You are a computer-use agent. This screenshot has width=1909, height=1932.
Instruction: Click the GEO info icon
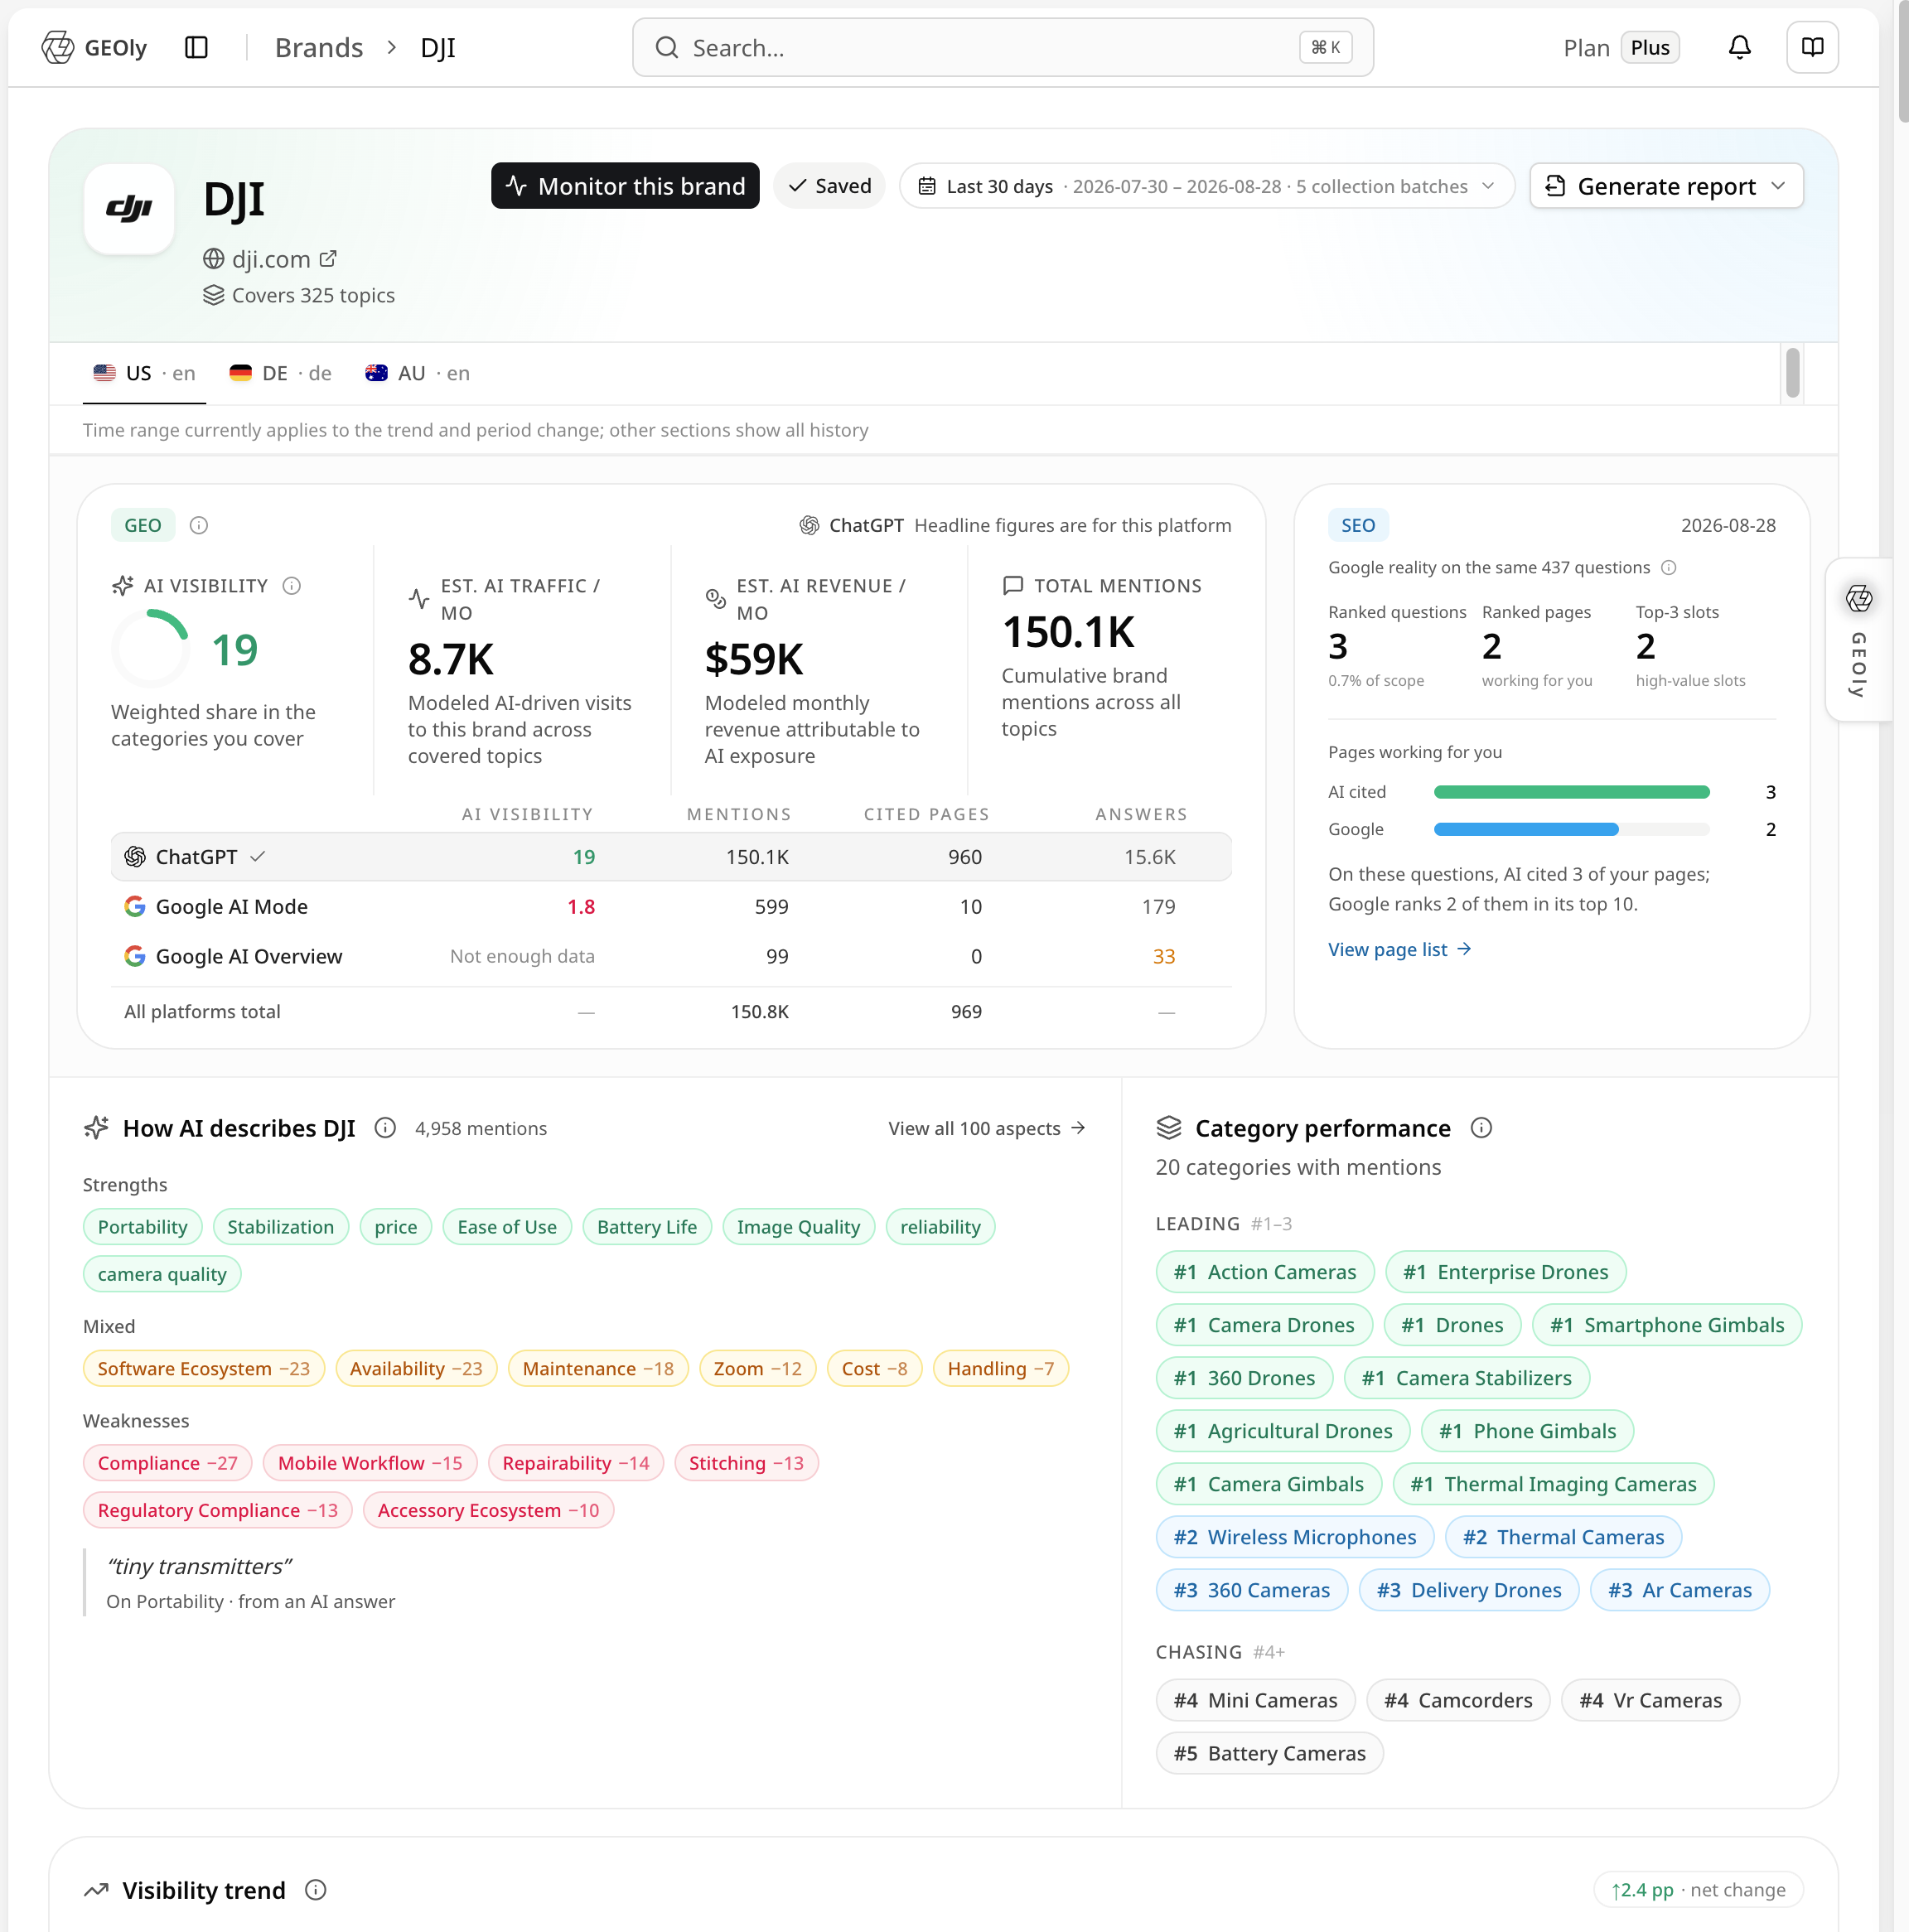[x=199, y=525]
